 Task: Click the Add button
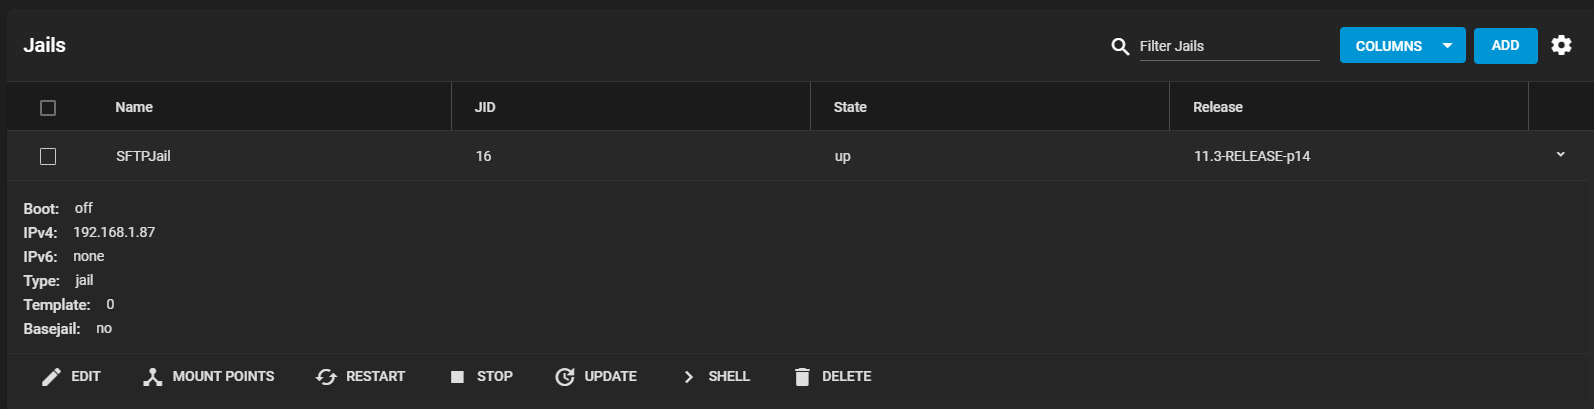pyautogui.click(x=1505, y=46)
